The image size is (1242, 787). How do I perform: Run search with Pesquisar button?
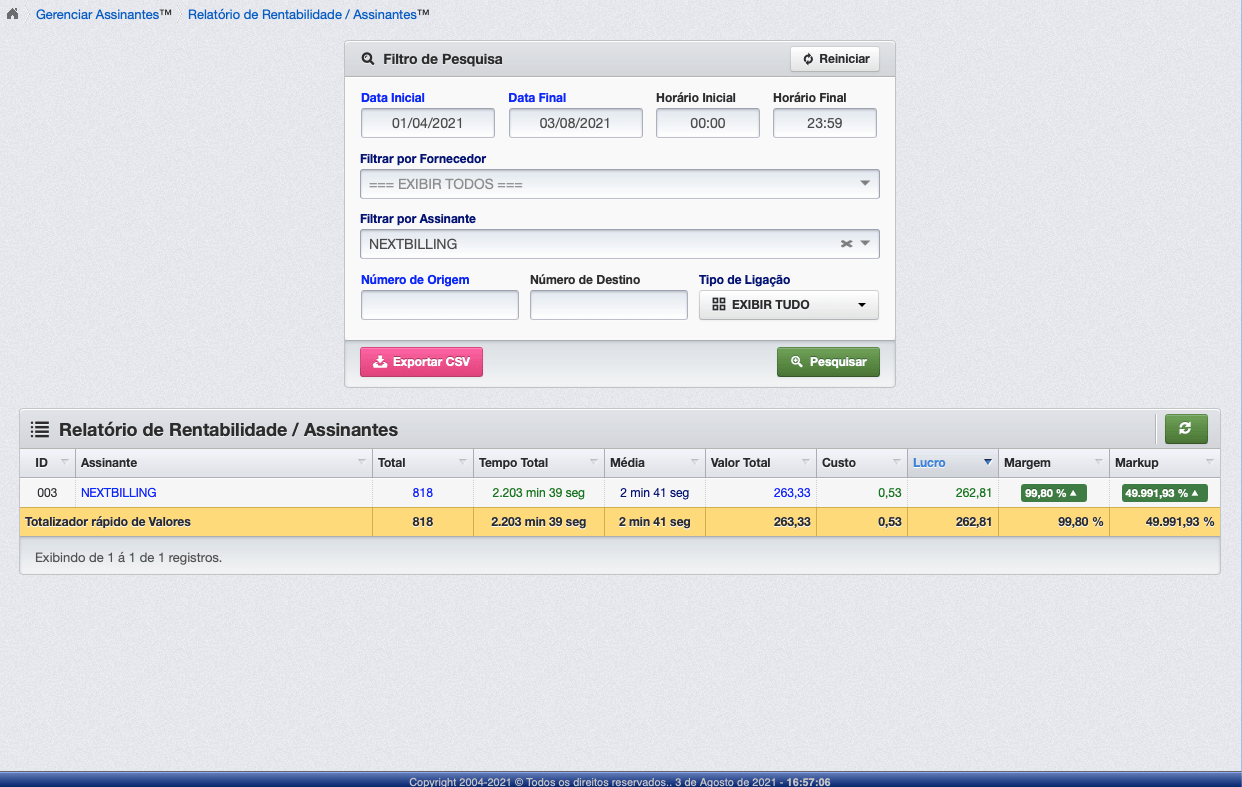pos(828,362)
